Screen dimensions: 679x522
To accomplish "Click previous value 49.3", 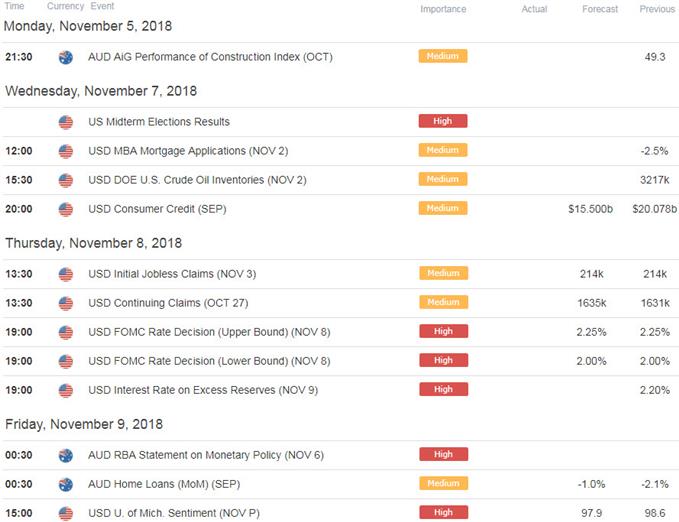I will (x=655, y=57).
